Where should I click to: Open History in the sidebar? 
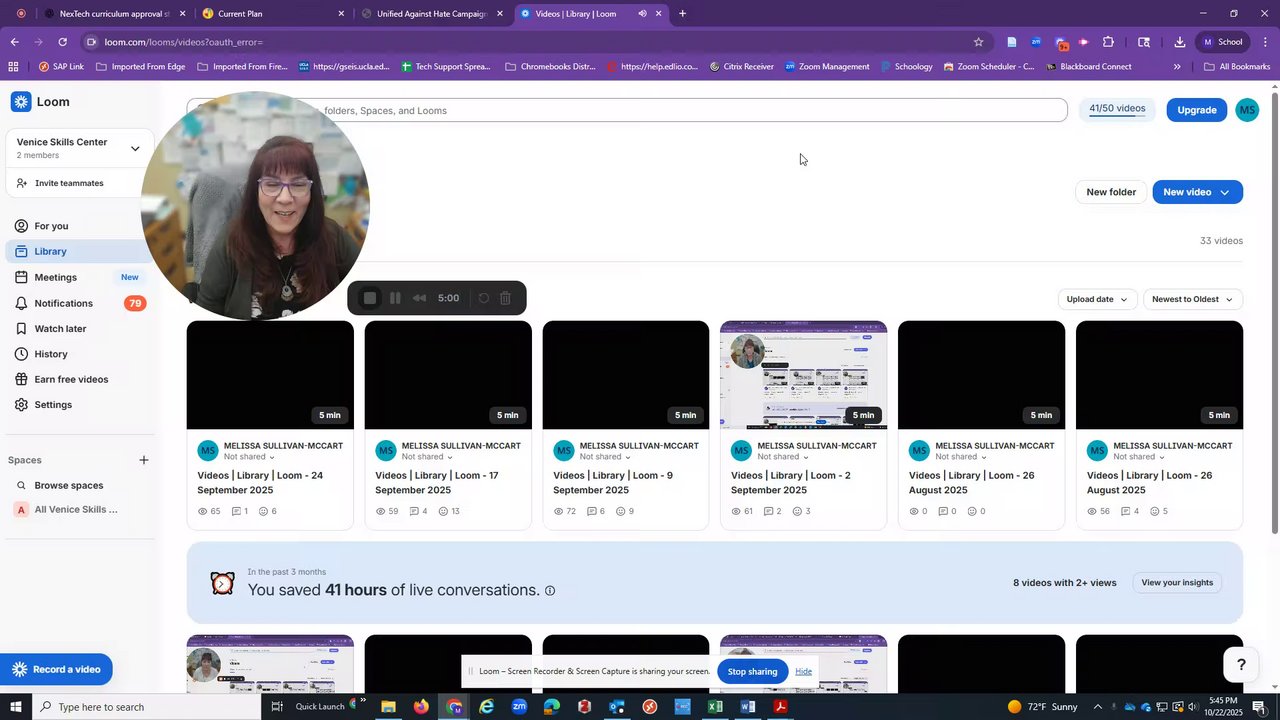(51, 354)
